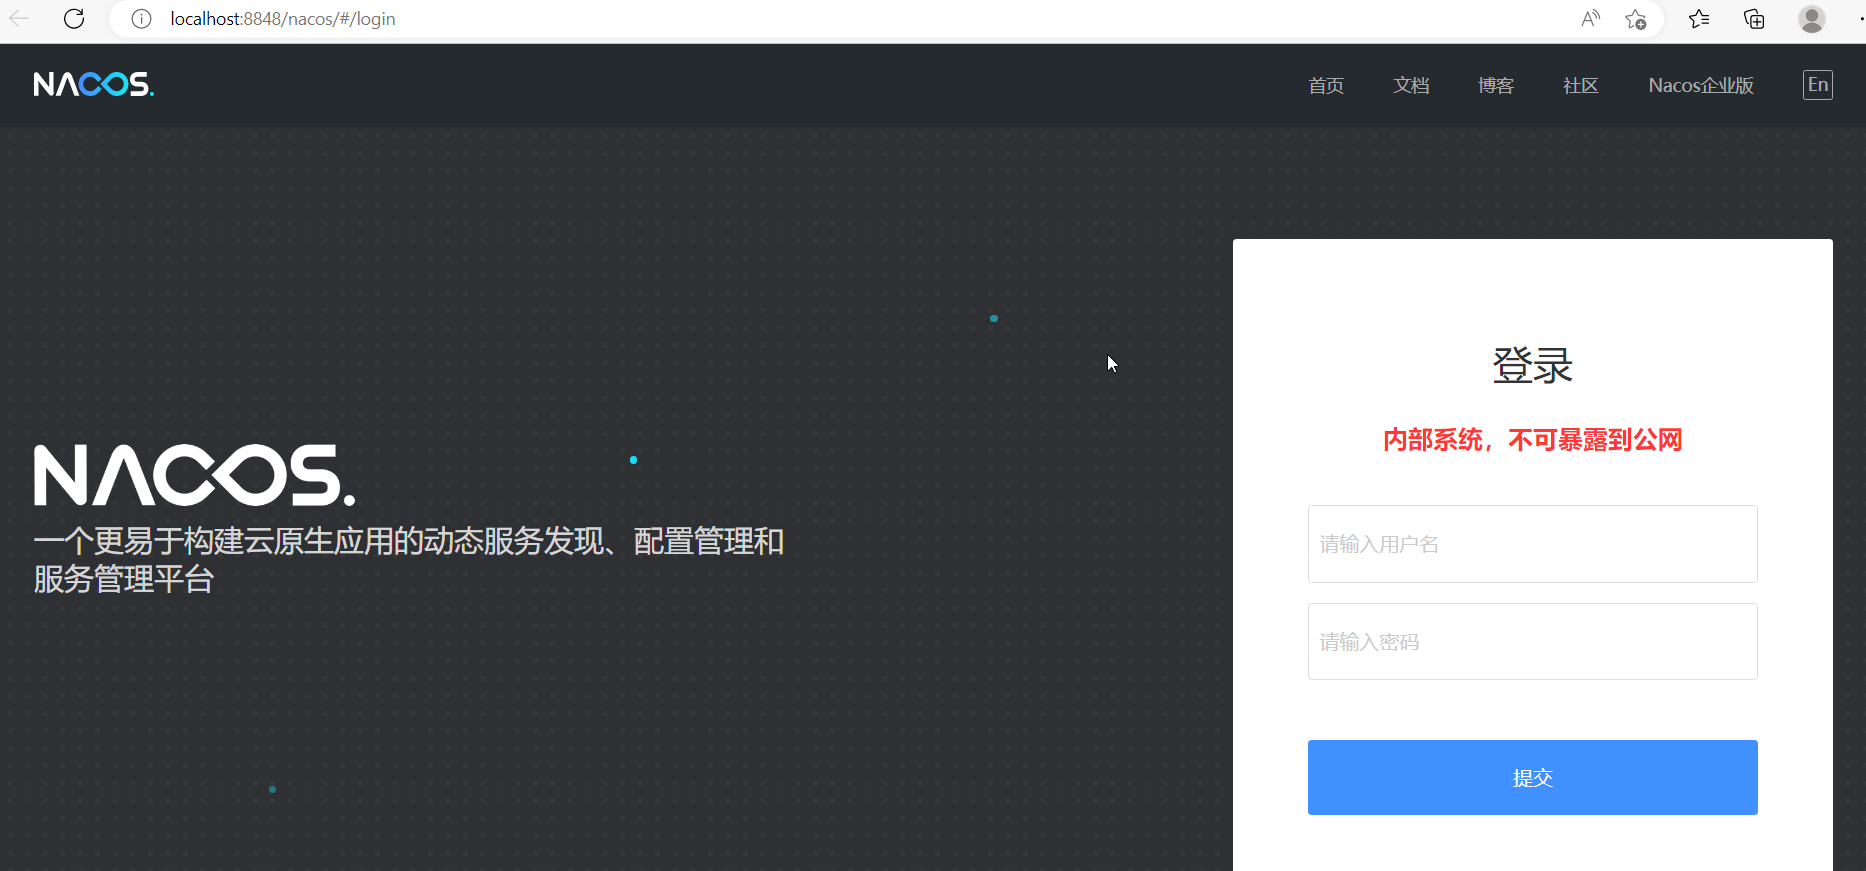The image size is (1866, 871).
Task: Open the 社区 nav item
Action: coord(1581,86)
